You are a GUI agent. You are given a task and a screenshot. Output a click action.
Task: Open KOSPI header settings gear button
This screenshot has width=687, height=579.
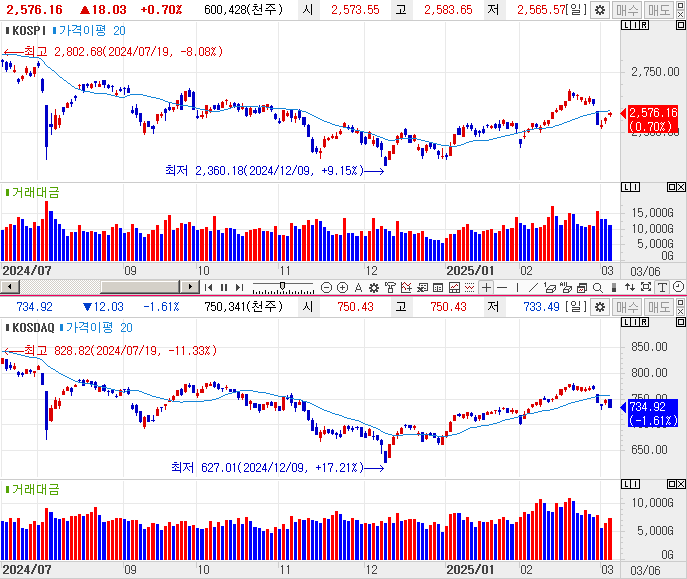[600, 10]
